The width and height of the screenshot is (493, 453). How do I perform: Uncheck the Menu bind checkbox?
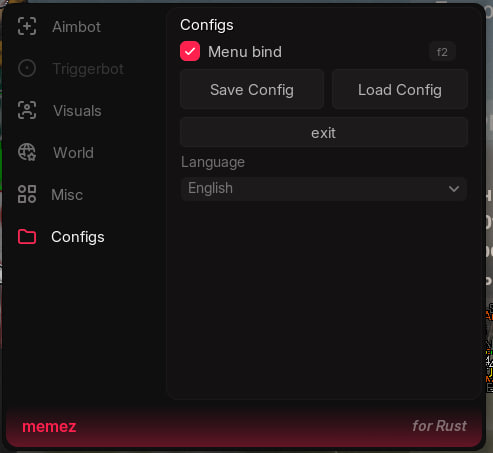(x=190, y=51)
